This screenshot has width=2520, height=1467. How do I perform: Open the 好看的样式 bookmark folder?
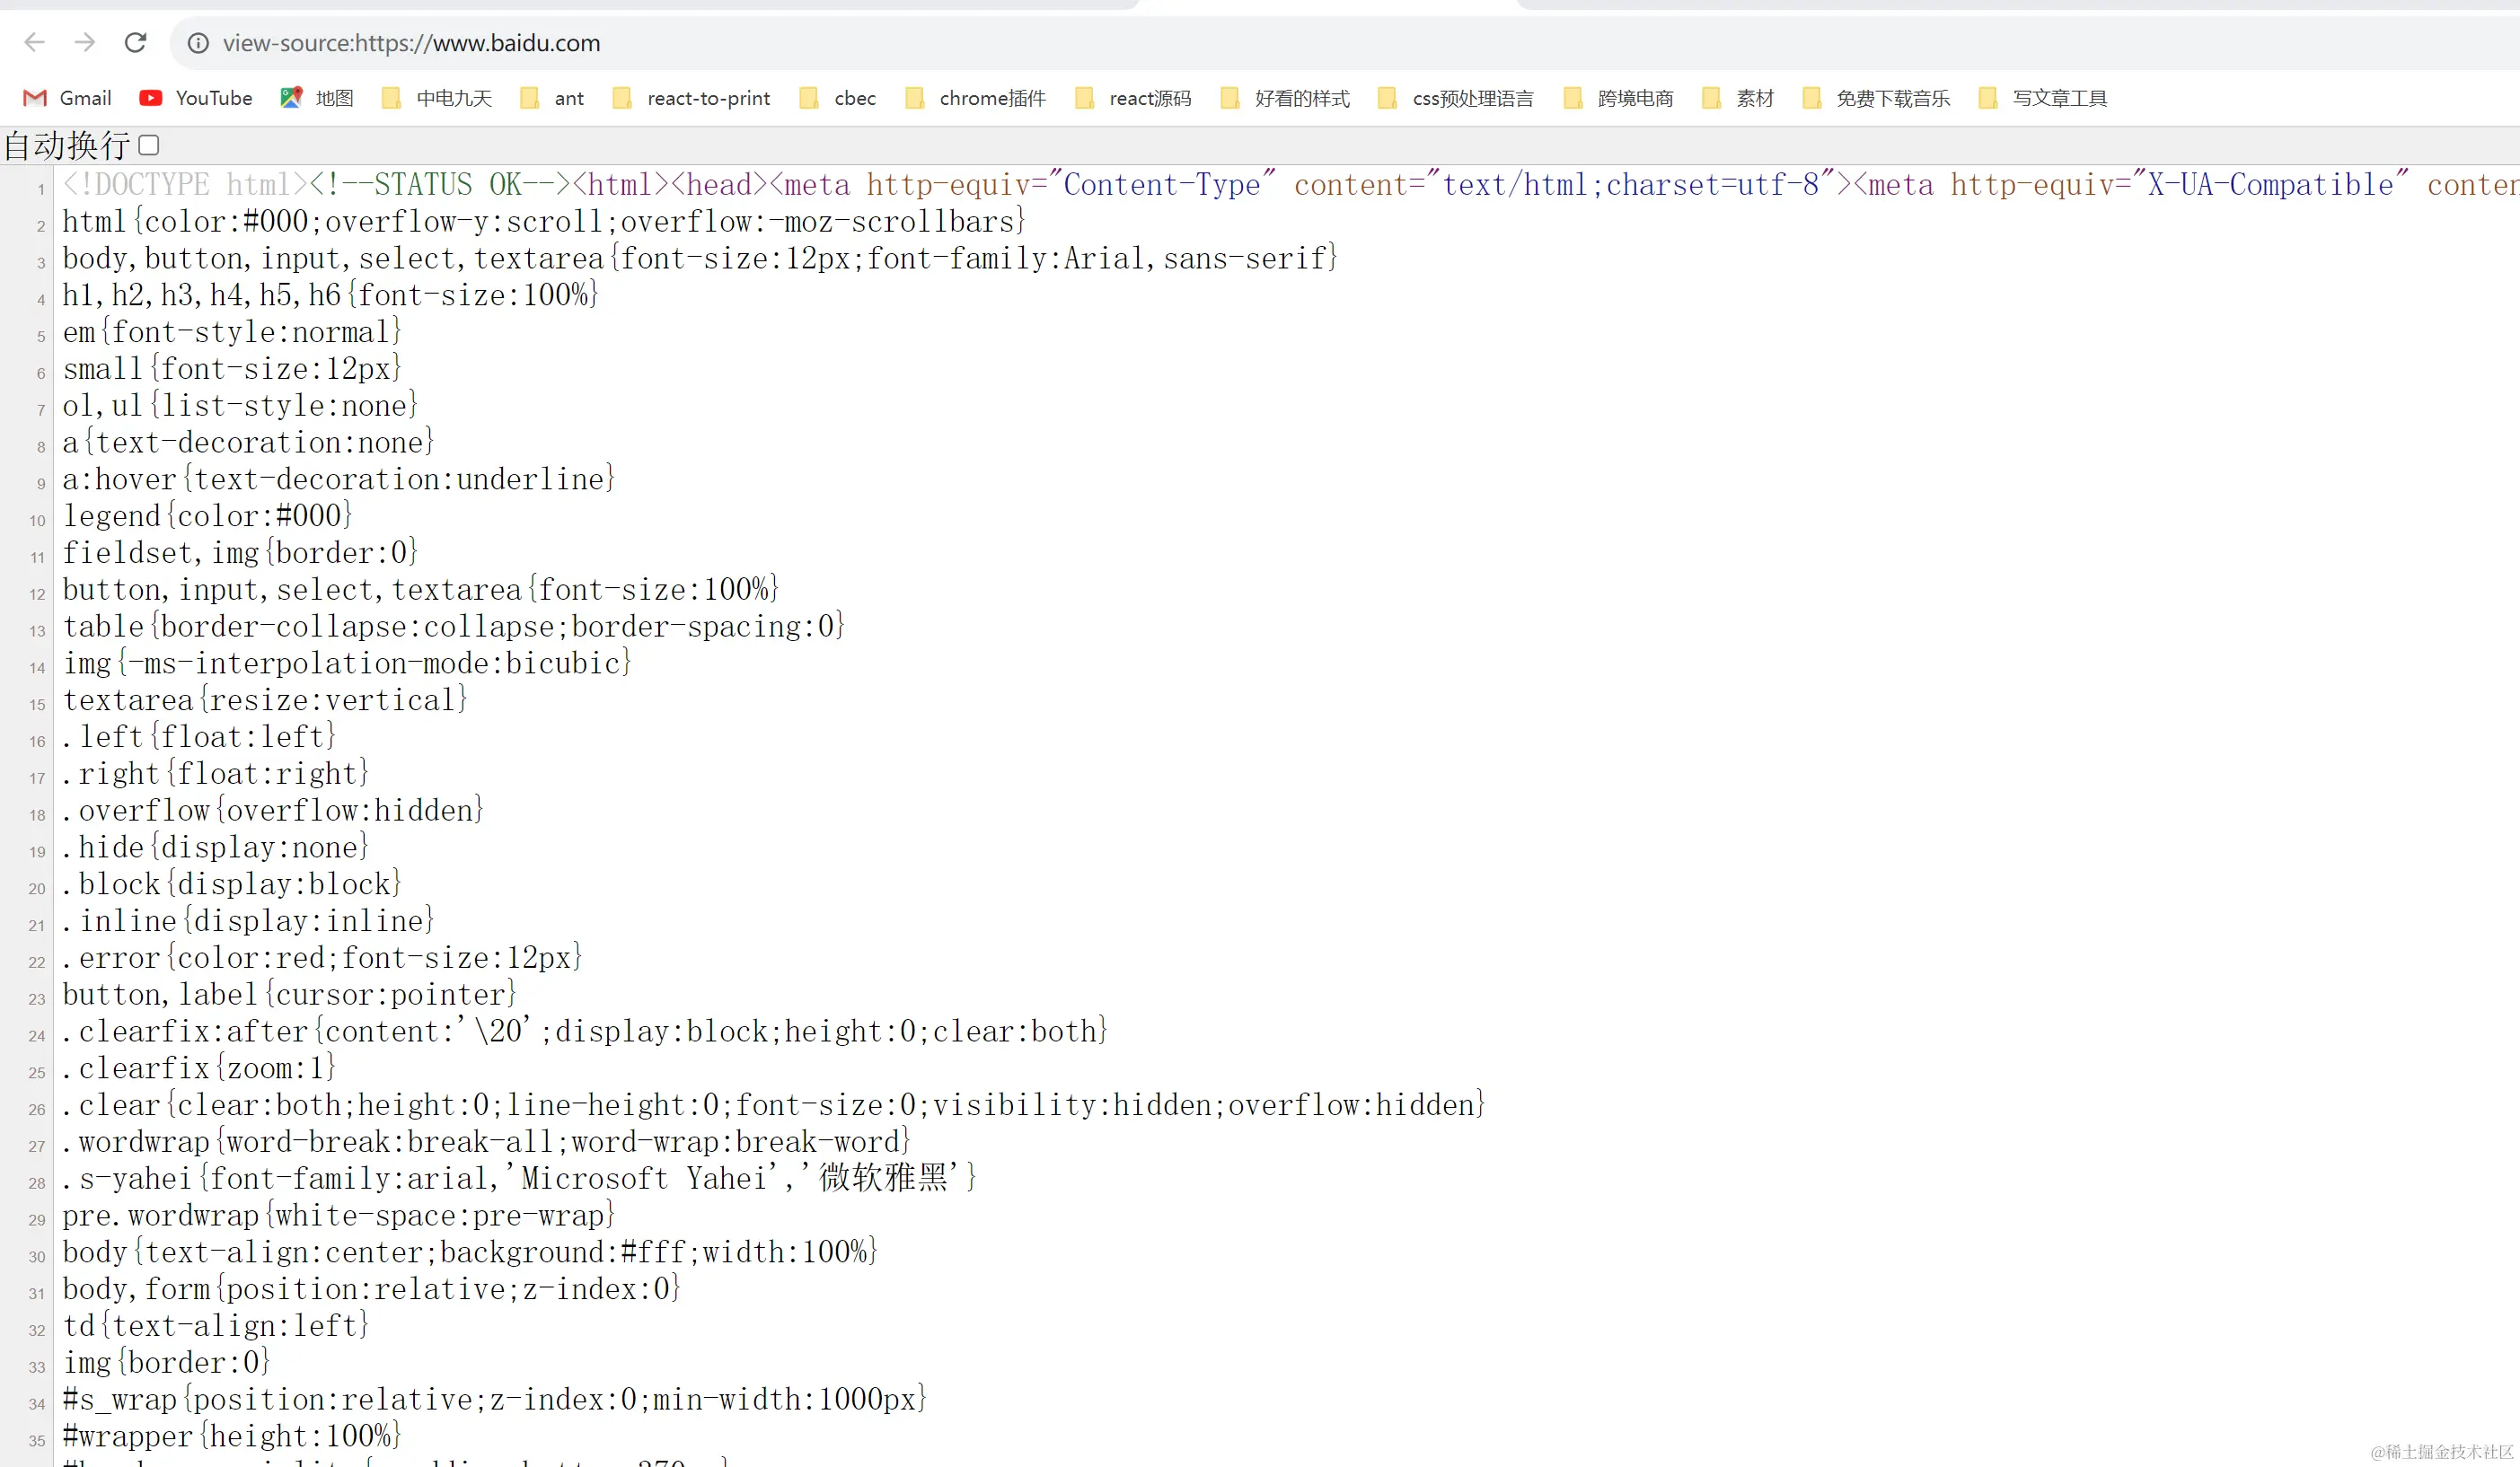[1285, 98]
